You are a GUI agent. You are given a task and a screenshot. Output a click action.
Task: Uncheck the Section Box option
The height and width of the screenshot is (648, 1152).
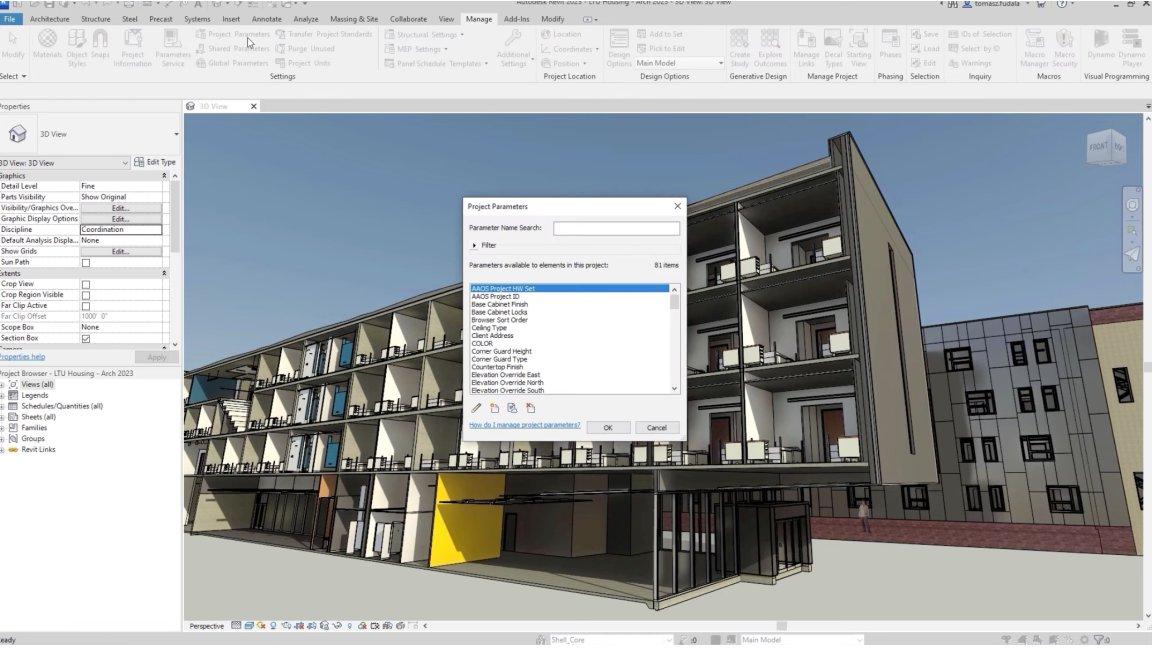coord(87,336)
